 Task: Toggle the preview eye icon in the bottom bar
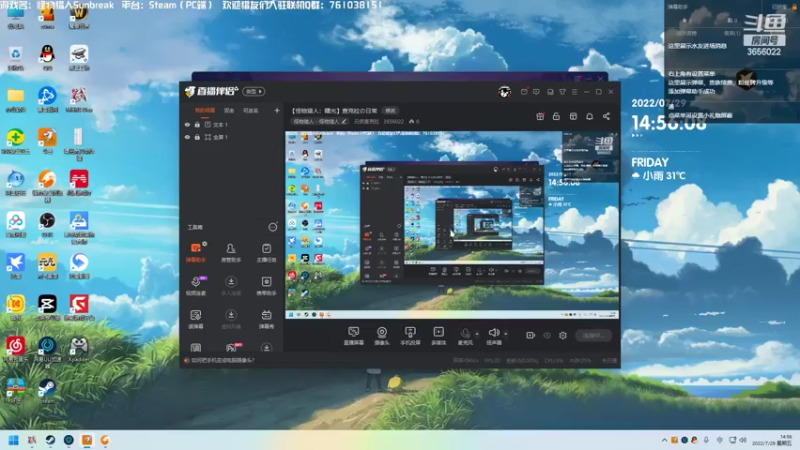click(x=547, y=335)
